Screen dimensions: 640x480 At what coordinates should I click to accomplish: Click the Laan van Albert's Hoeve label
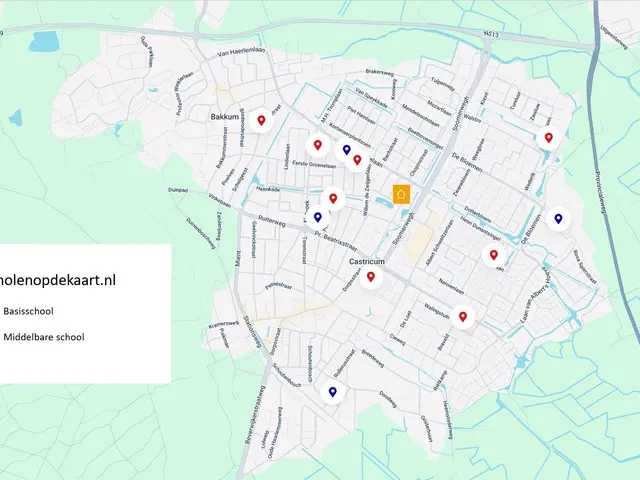(x=536, y=296)
